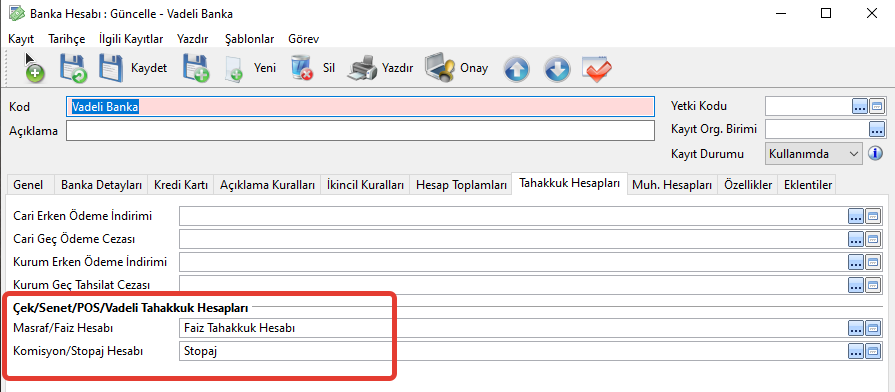Open lookup for Masraf/Faiz Hesabı

pos(855,328)
